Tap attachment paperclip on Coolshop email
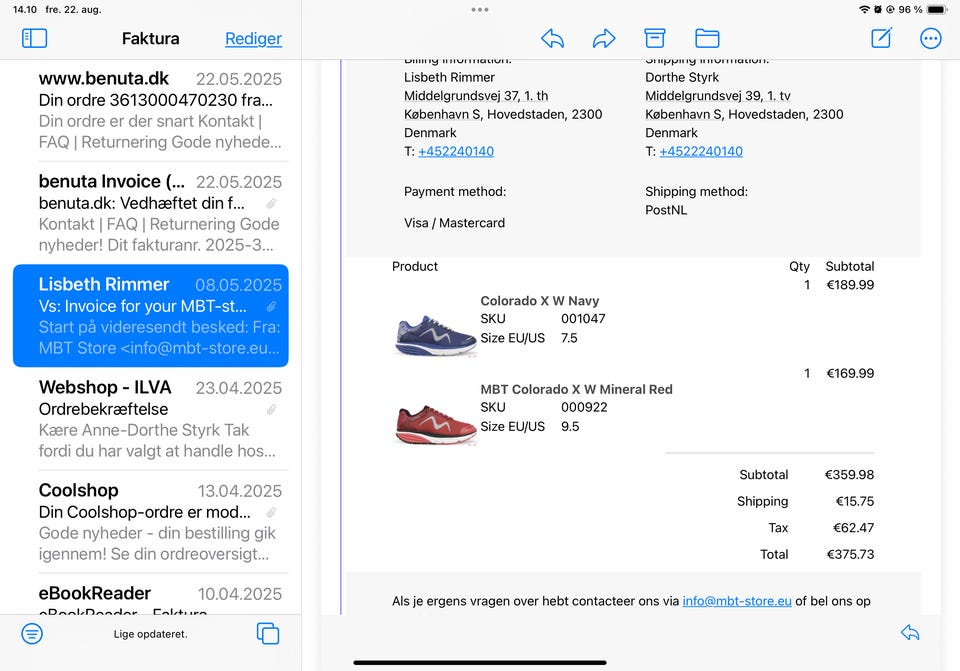 [x=271, y=512]
